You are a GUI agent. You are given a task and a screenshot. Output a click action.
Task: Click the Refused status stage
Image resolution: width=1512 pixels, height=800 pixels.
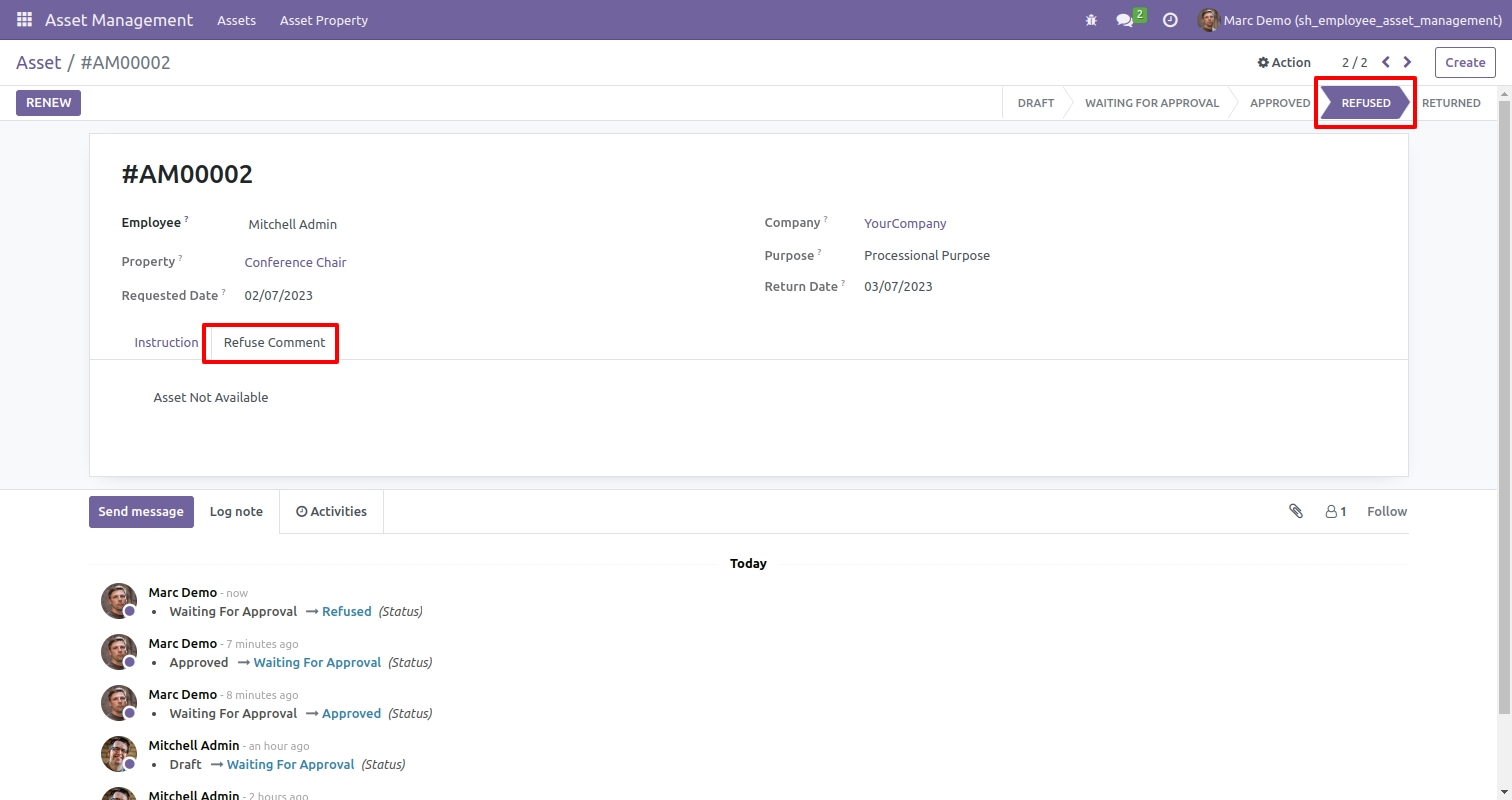[x=1366, y=103]
